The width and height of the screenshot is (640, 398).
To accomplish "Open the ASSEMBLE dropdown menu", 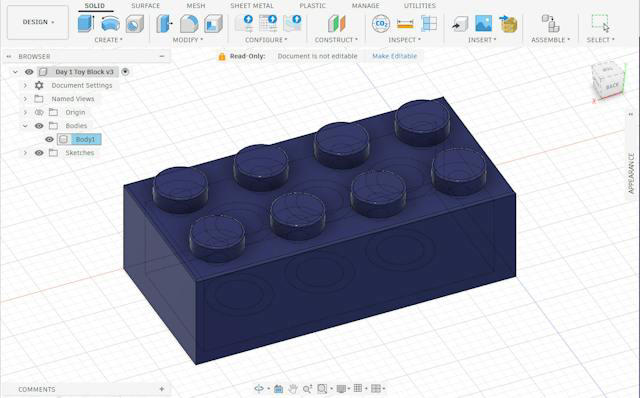I will pos(551,40).
